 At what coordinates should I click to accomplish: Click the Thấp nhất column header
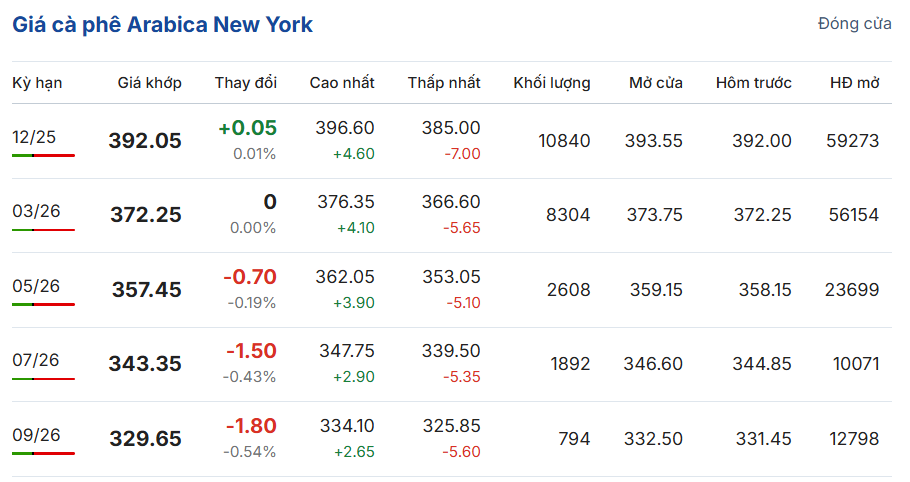tap(444, 83)
